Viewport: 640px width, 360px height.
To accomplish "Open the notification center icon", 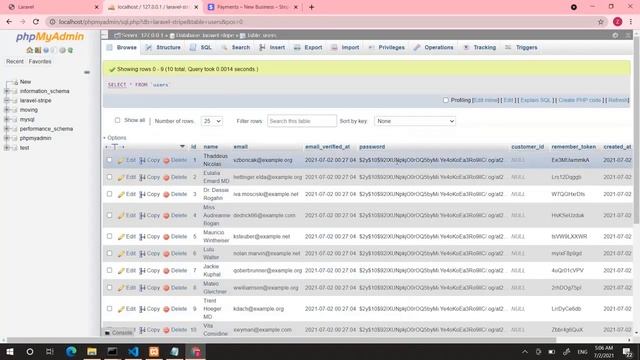I will (x=627, y=351).
